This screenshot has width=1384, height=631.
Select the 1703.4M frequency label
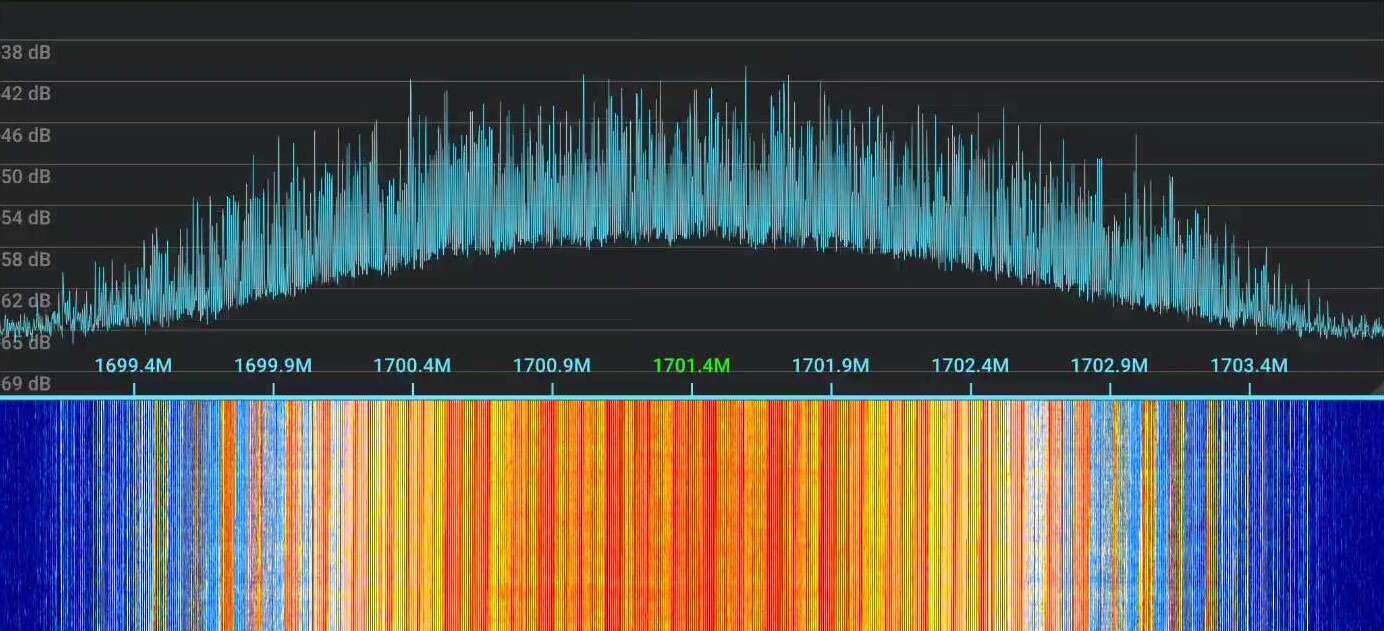point(1249,366)
